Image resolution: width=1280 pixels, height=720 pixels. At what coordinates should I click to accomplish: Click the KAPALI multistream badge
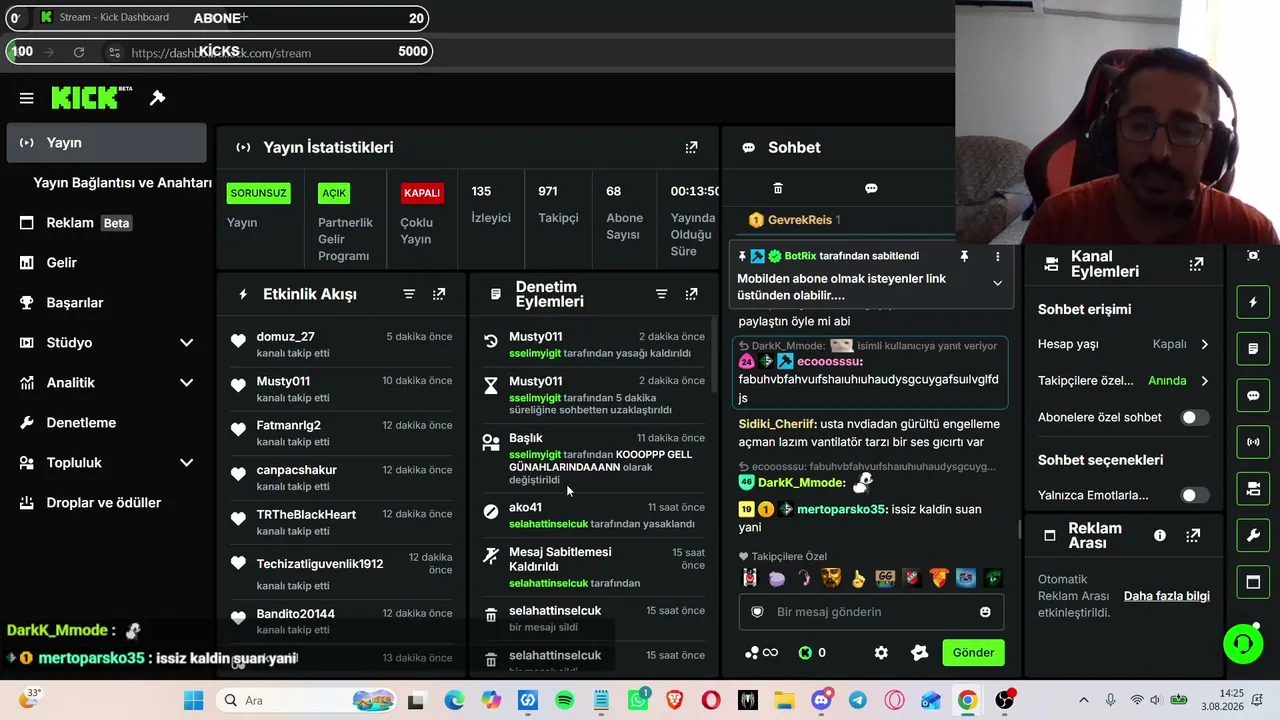(422, 193)
